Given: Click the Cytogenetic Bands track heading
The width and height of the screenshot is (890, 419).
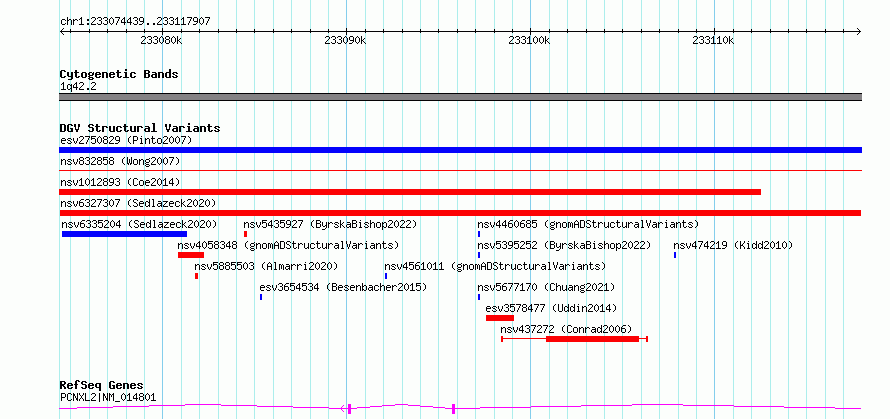Looking at the screenshot, I should click(x=119, y=74).
